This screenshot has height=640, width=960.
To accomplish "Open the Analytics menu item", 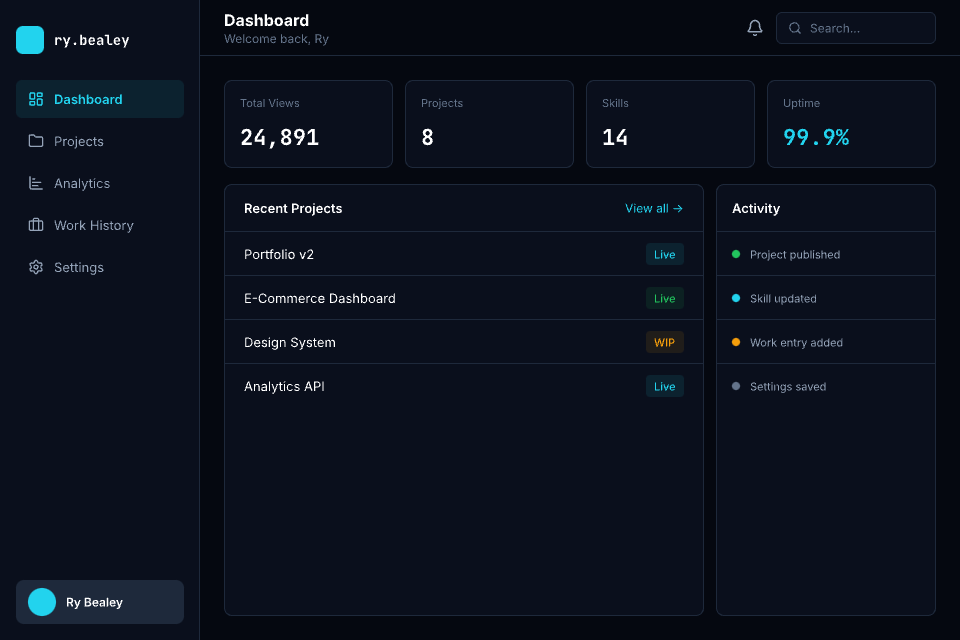I will click(82, 183).
